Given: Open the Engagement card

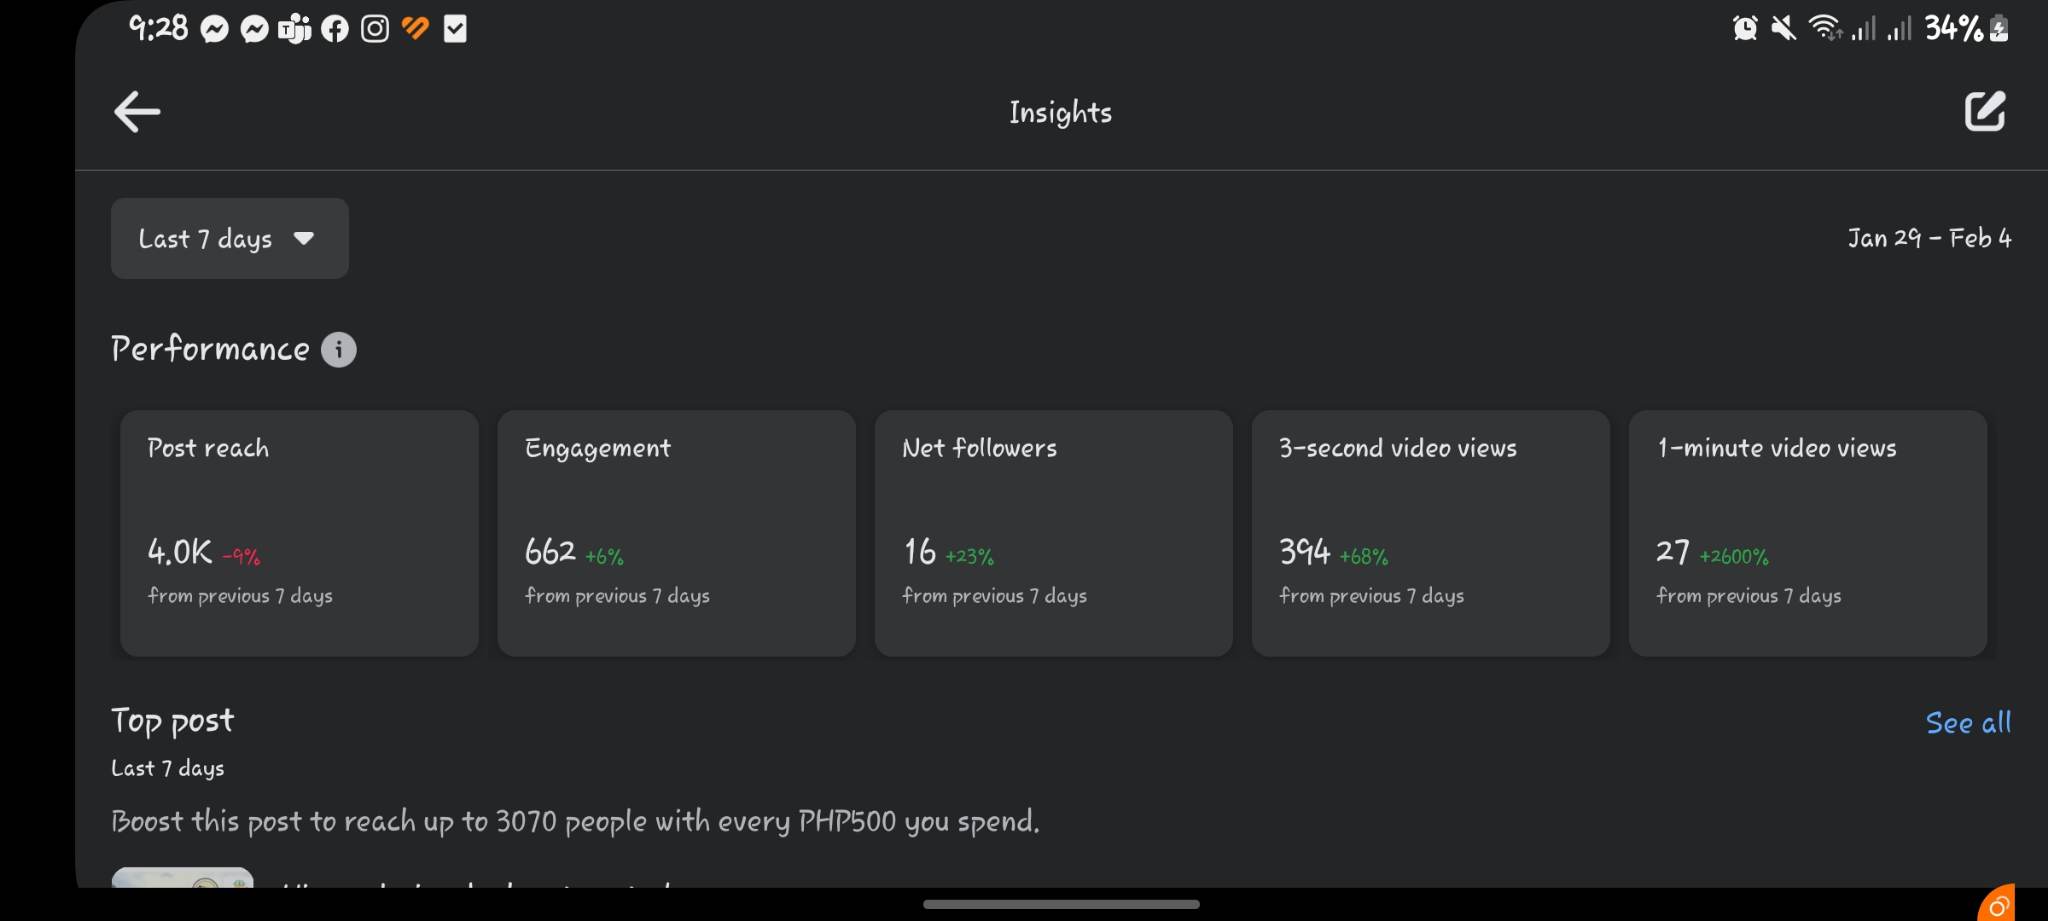Looking at the screenshot, I should (676, 533).
